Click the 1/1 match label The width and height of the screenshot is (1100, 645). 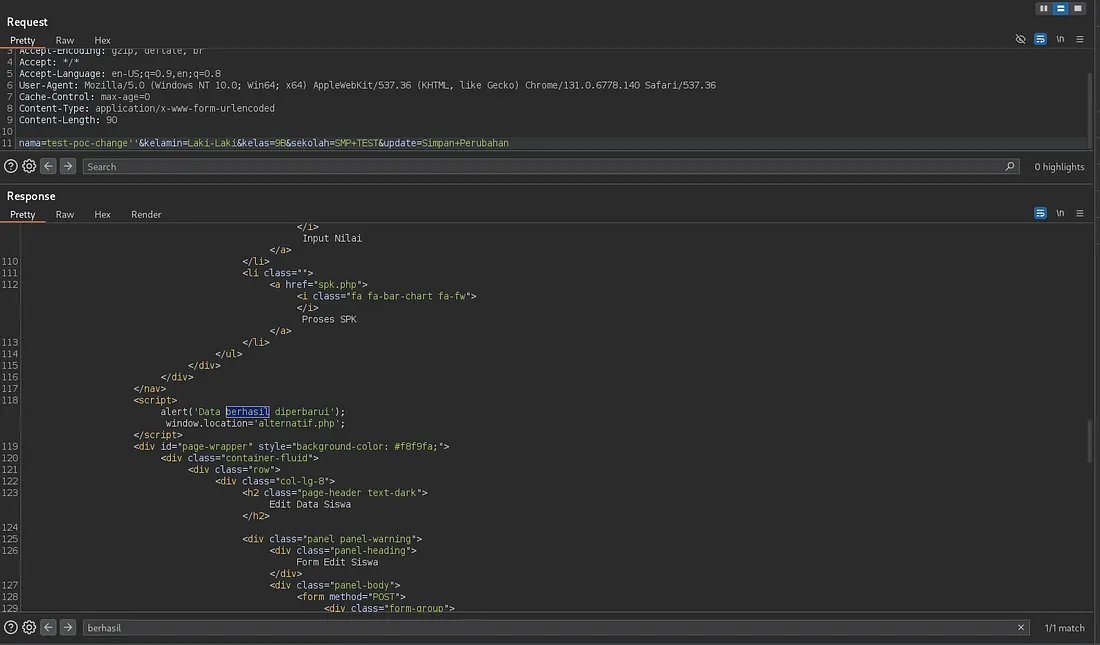coord(1064,628)
